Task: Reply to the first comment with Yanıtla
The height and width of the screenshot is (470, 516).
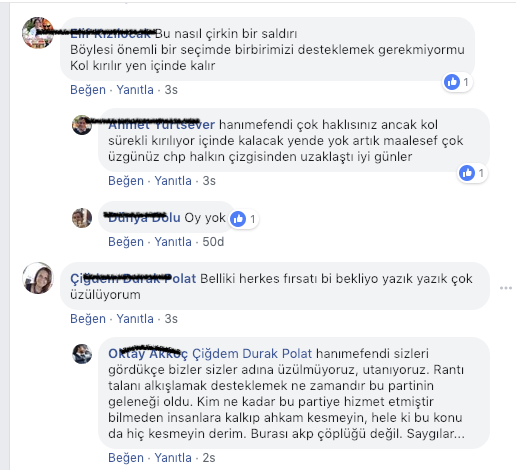Action: click(135, 90)
